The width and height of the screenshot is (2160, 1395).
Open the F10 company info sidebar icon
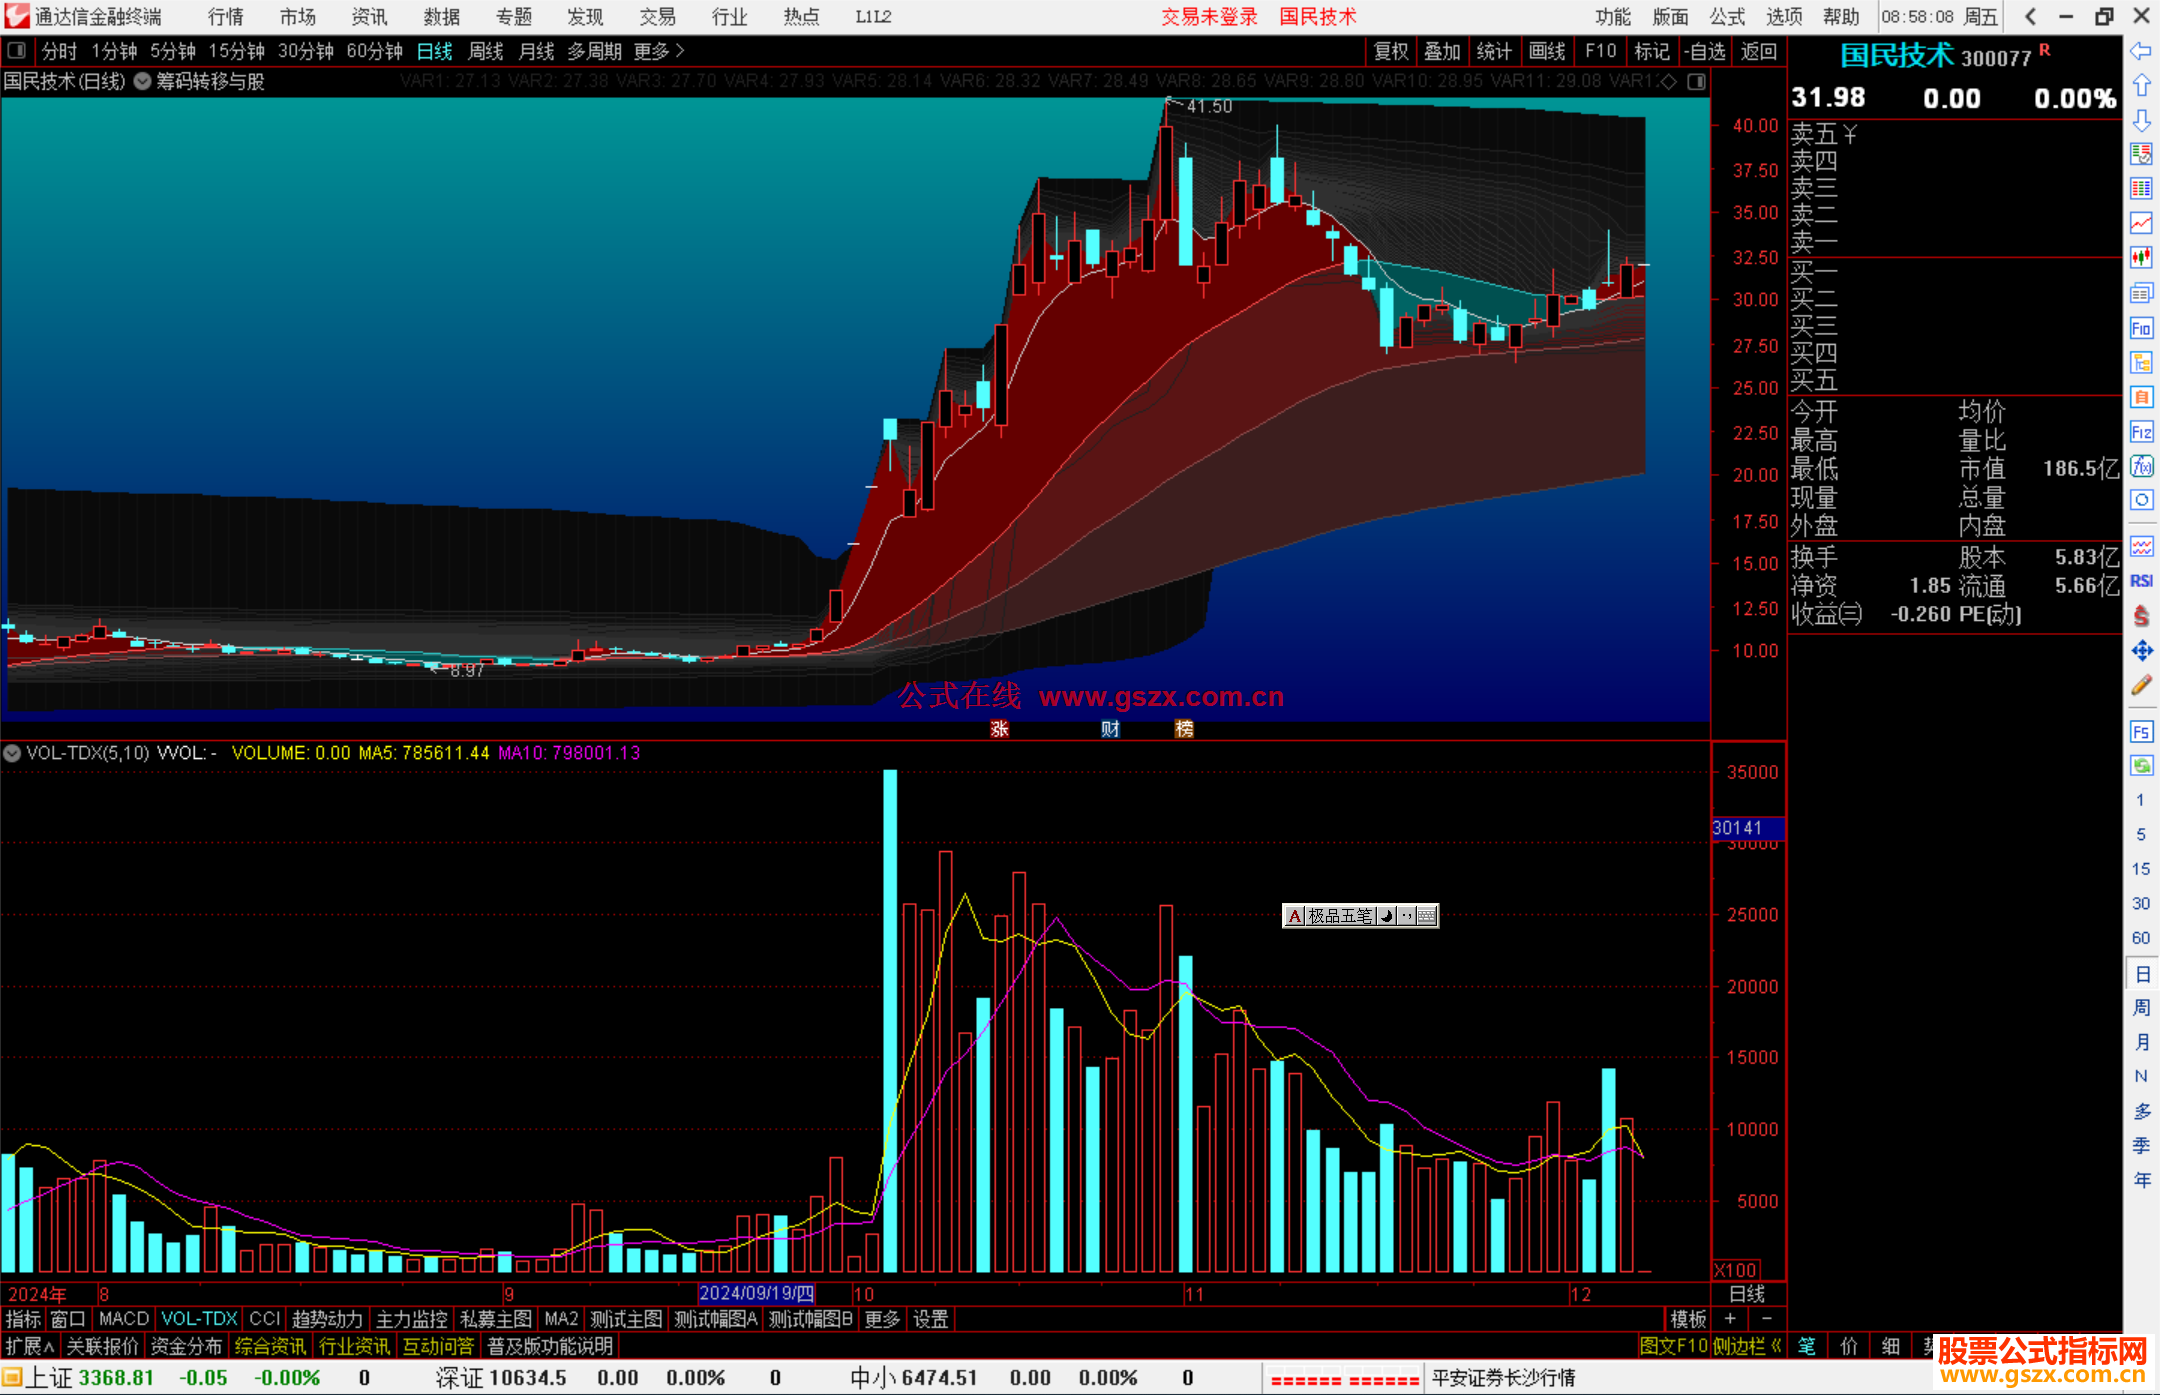click(x=2141, y=328)
